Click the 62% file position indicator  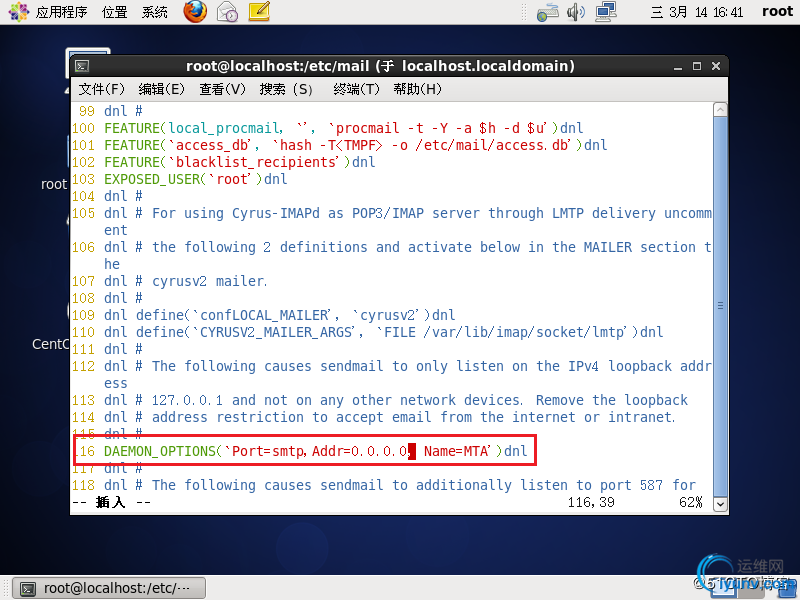691,503
